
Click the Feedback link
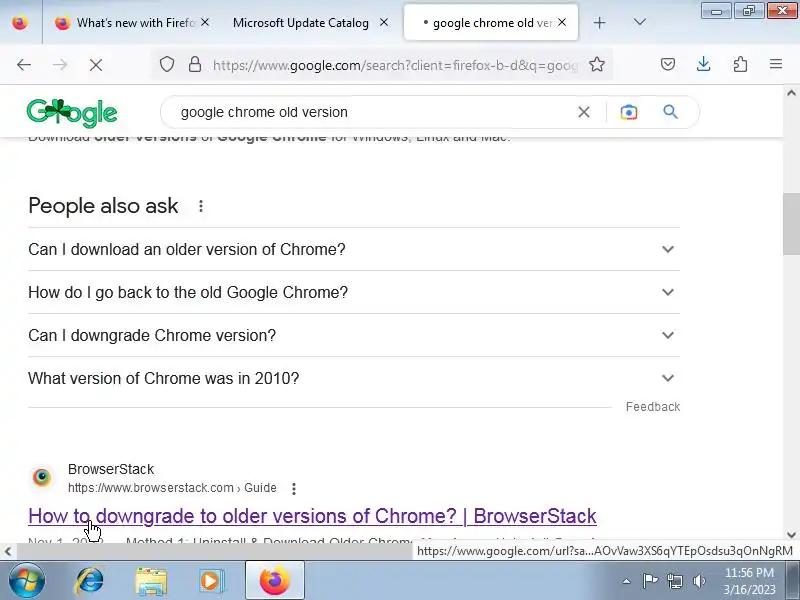tap(653, 407)
